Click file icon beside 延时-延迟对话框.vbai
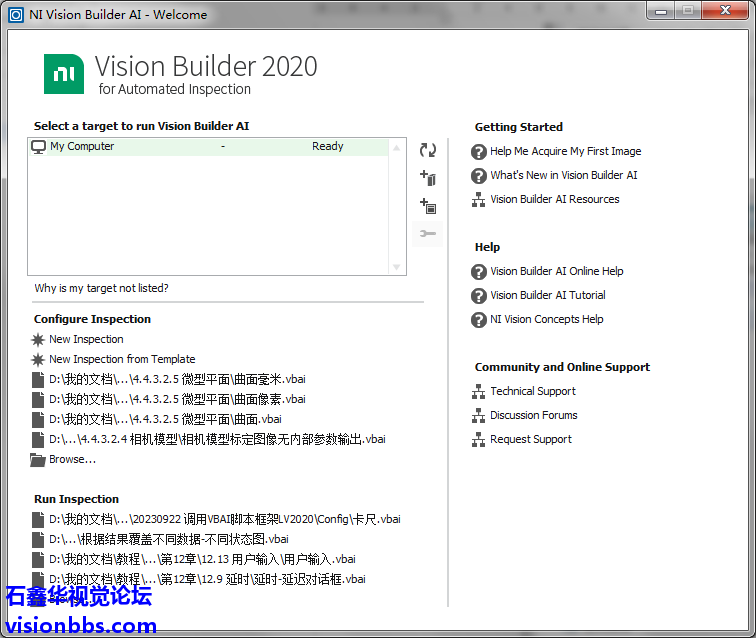Image resolution: width=756 pixels, height=638 pixels. pos(38,580)
